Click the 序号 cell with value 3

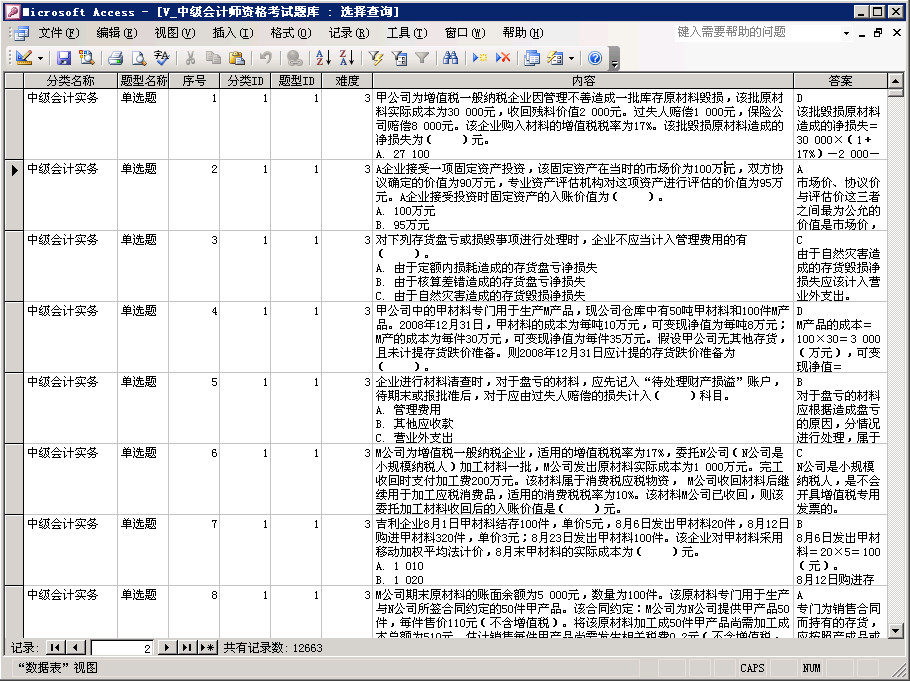click(194, 266)
